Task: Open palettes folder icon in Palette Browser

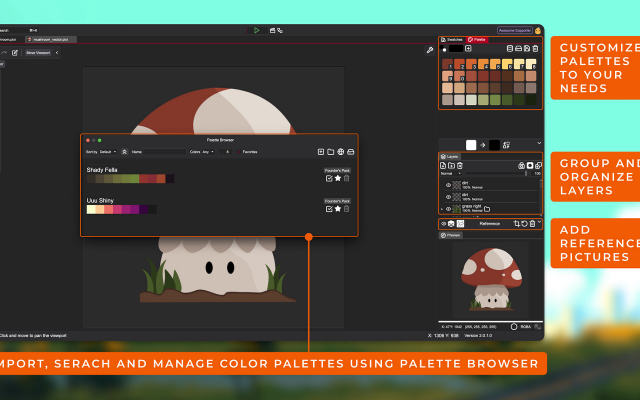Action: tap(331, 152)
